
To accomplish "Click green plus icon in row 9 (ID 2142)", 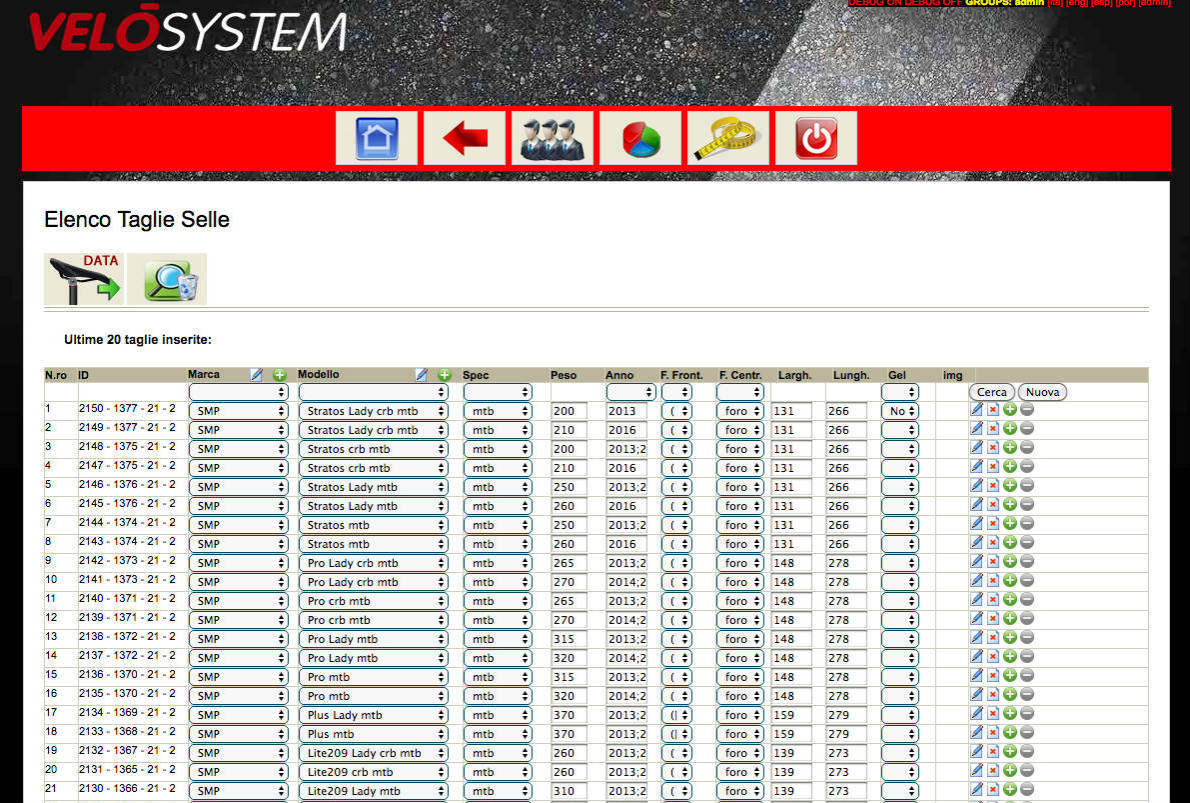I will tap(1009, 561).
